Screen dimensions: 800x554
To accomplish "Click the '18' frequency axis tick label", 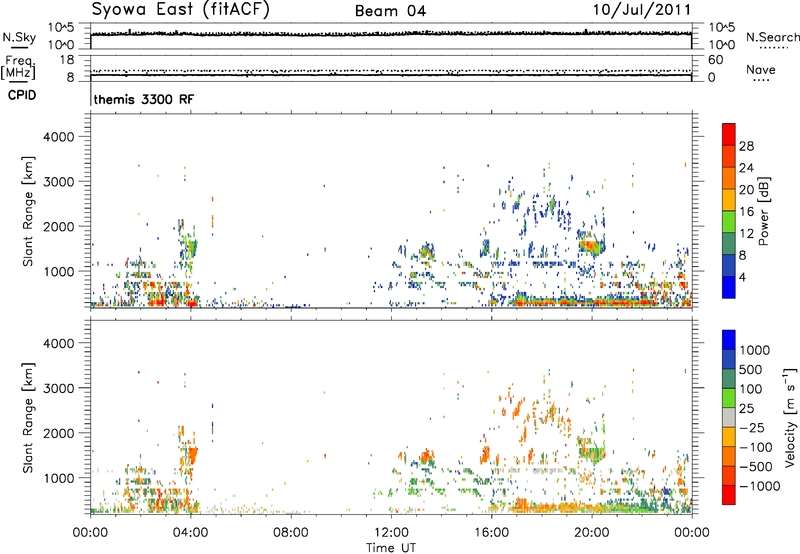I will pos(67,60).
